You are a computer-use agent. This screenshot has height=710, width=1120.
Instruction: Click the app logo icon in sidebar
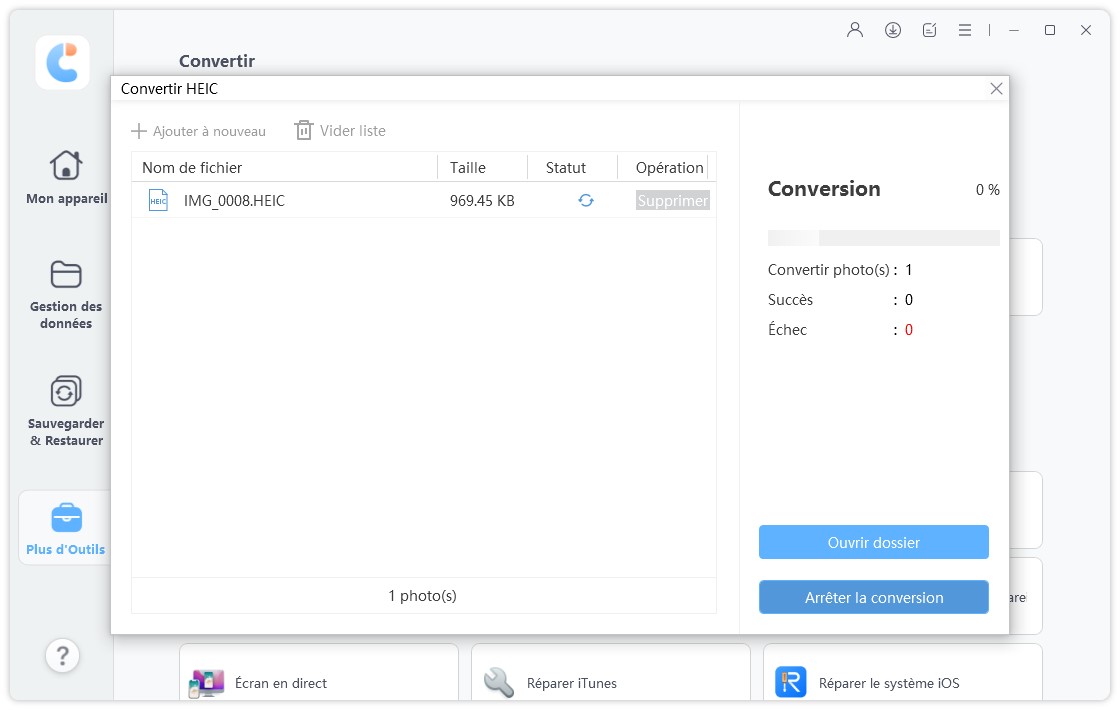tap(63, 62)
